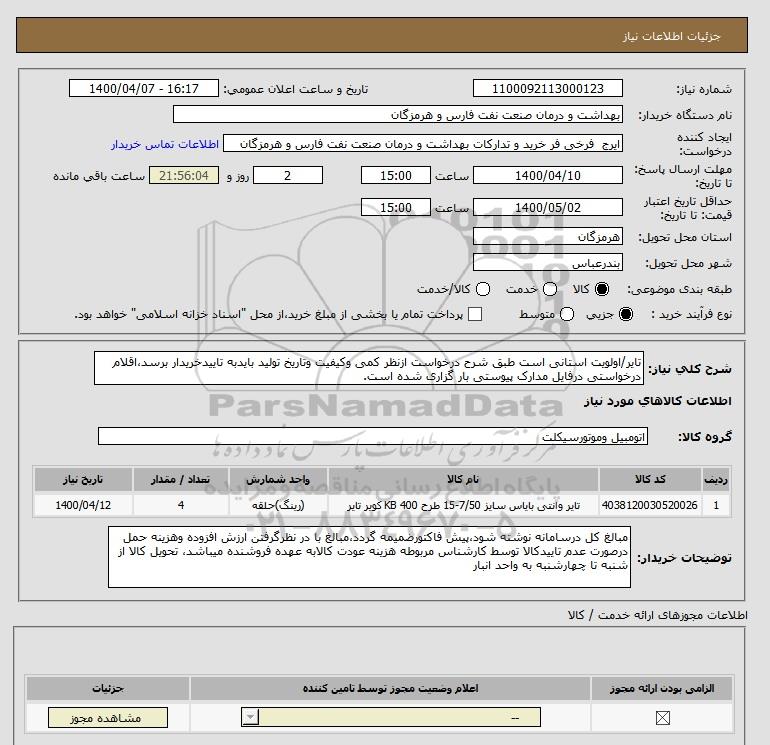Click اطلاعات مجوزهای ارائه خدمت / کالا heading
Screen dimensions: 770x745
click(x=658, y=615)
